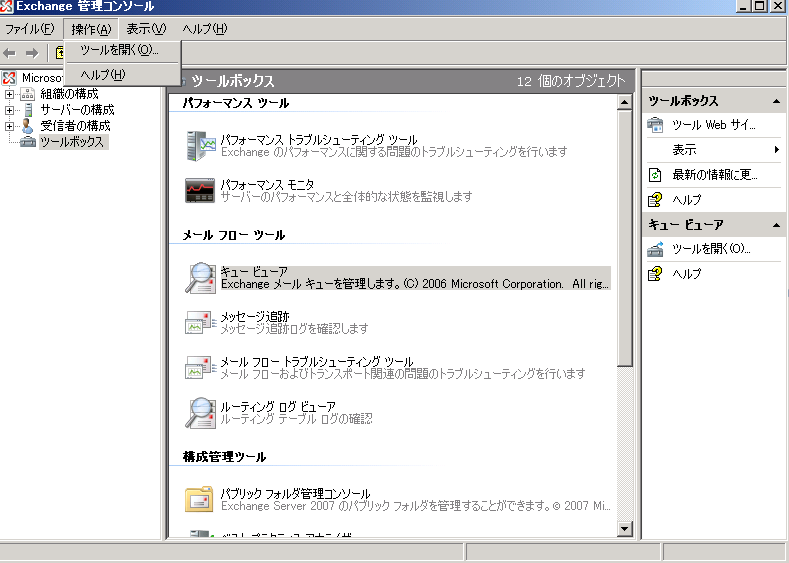Click ヘルプ text under ツールボックス actions
This screenshot has height=563, width=789.
687,200
